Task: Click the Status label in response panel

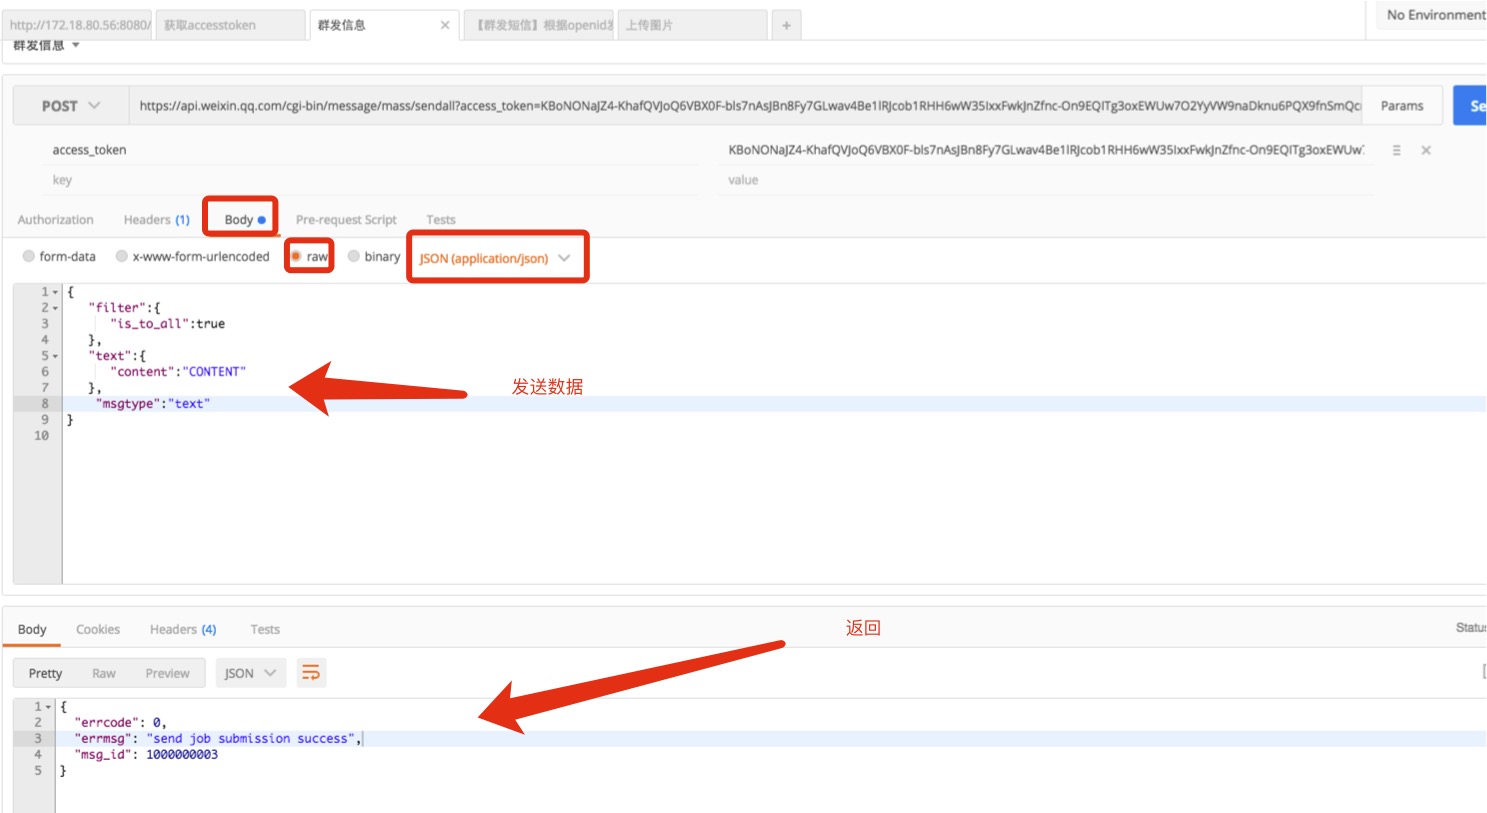Action: point(1470,628)
